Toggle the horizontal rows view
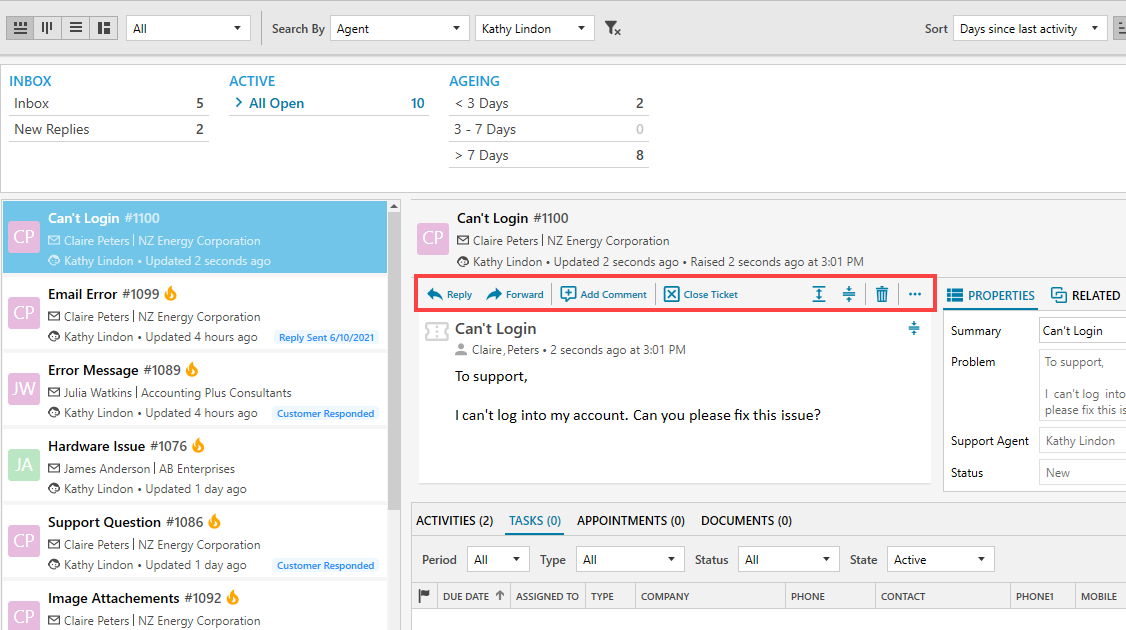 click(x=19, y=28)
